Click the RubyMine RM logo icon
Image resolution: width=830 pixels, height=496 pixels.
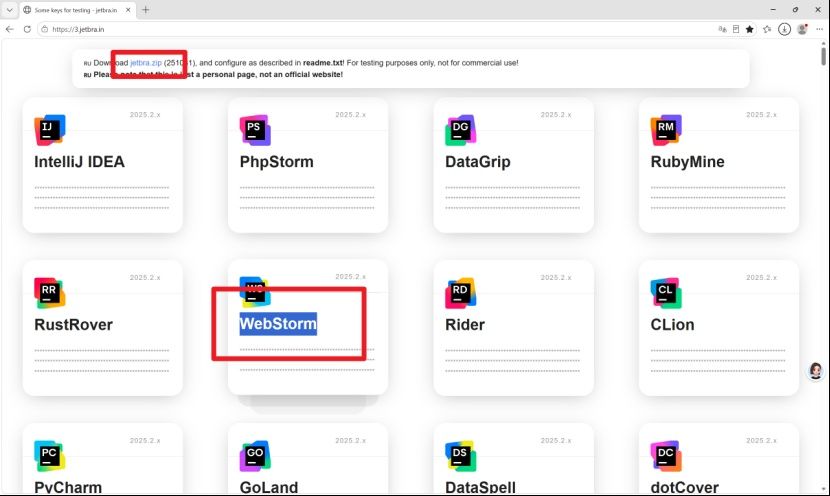point(666,130)
